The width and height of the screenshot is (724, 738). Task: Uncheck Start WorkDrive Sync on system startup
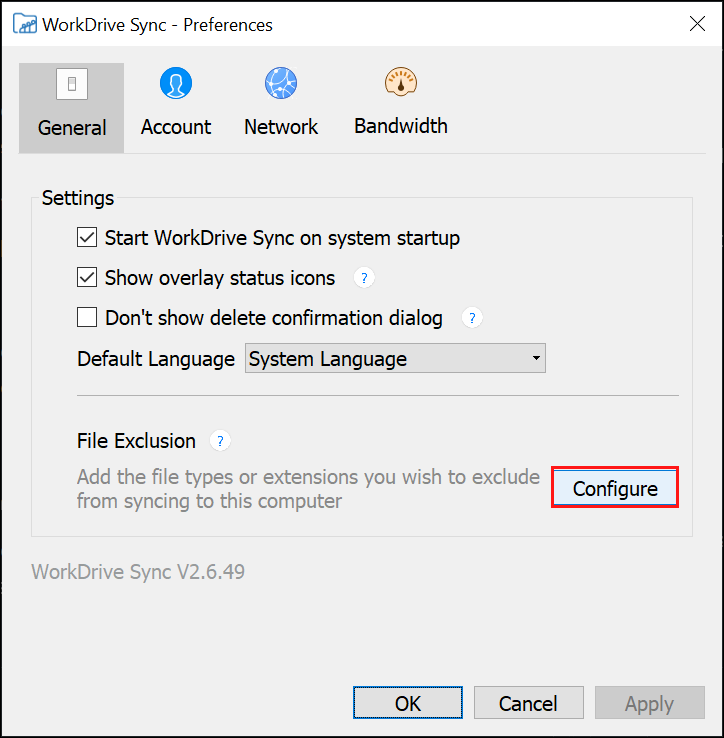87,238
